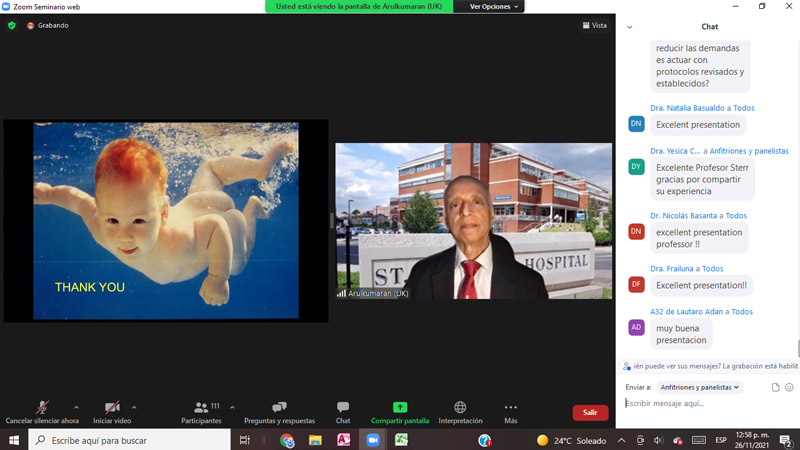Open the network status icon in the system tray
Screen dimensions: 800x450
[678, 440]
